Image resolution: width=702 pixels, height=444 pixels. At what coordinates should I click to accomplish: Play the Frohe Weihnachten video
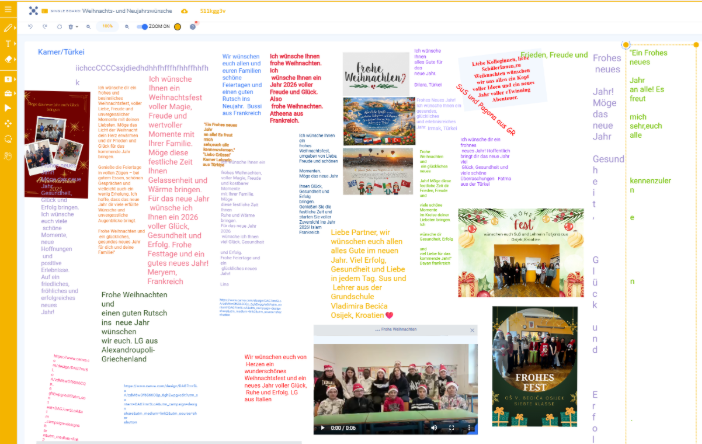323,427
